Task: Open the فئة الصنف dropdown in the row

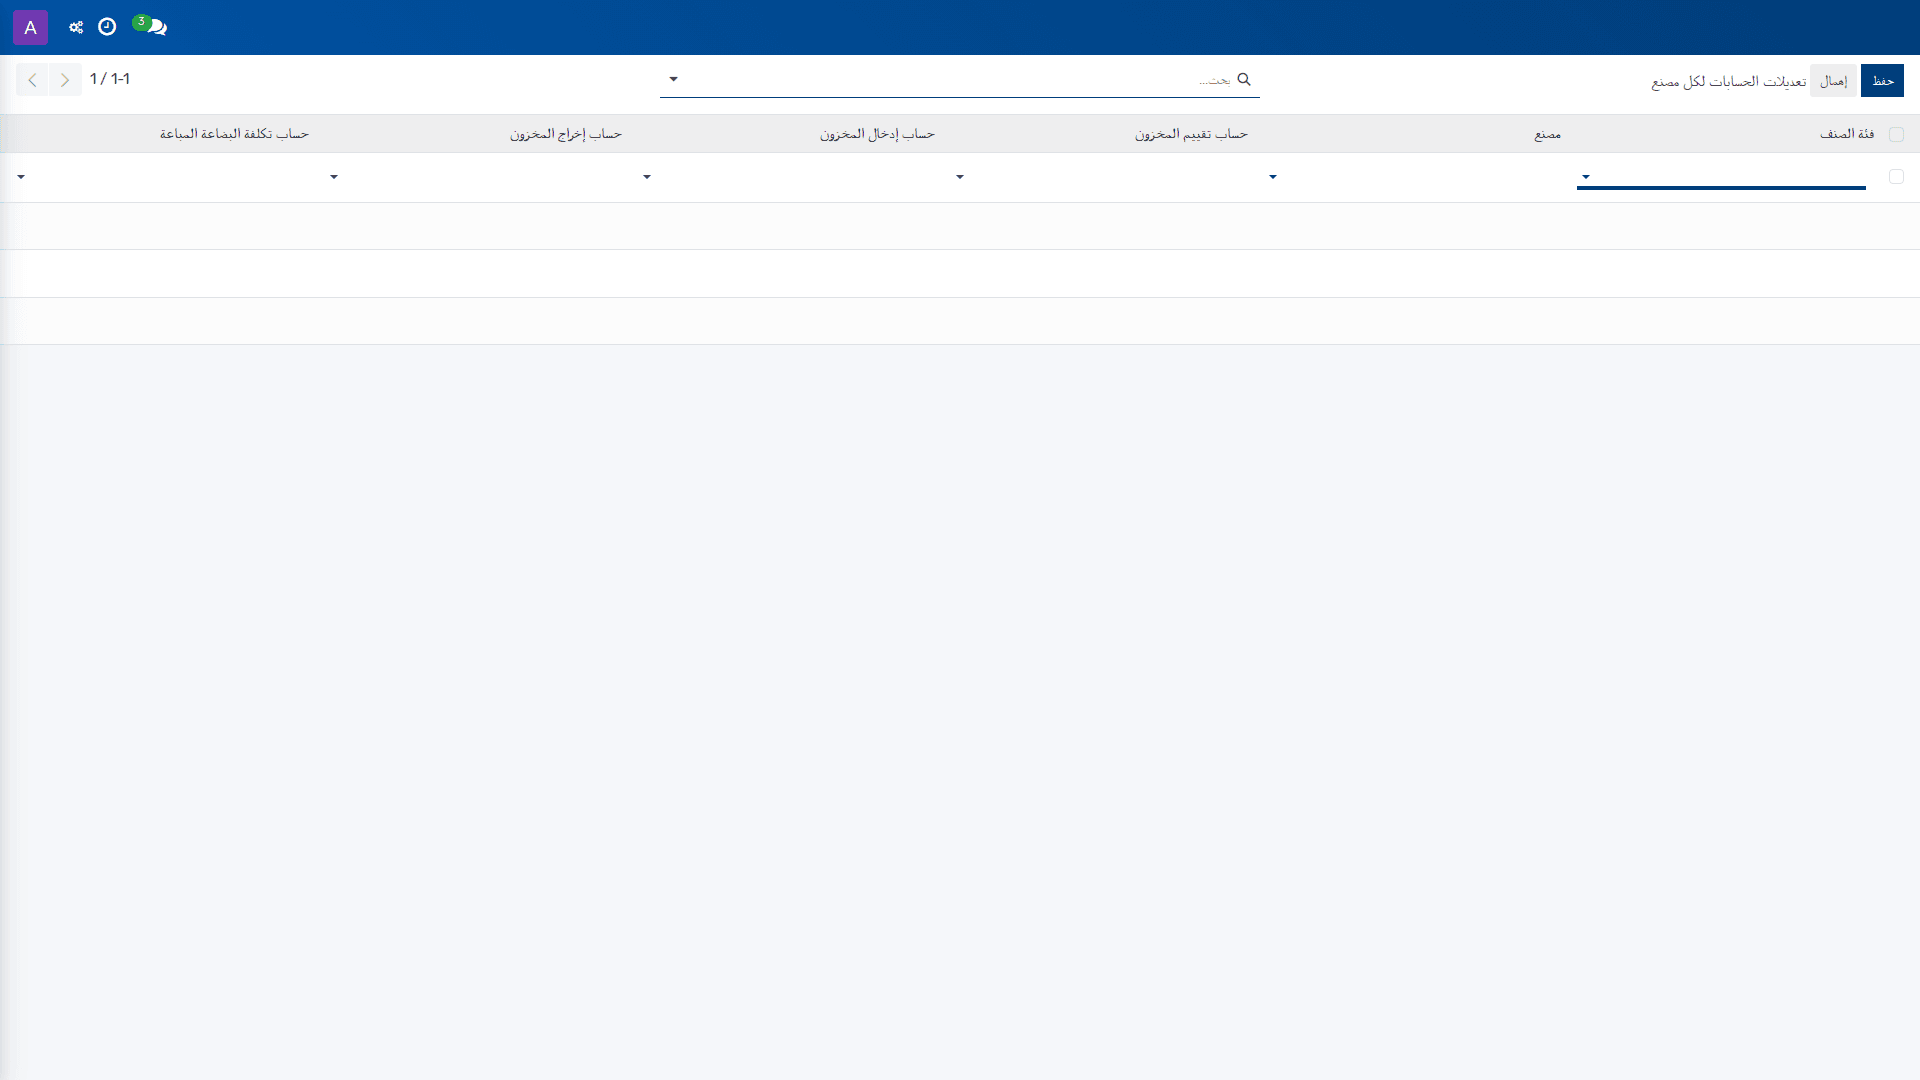Action: tap(1586, 177)
